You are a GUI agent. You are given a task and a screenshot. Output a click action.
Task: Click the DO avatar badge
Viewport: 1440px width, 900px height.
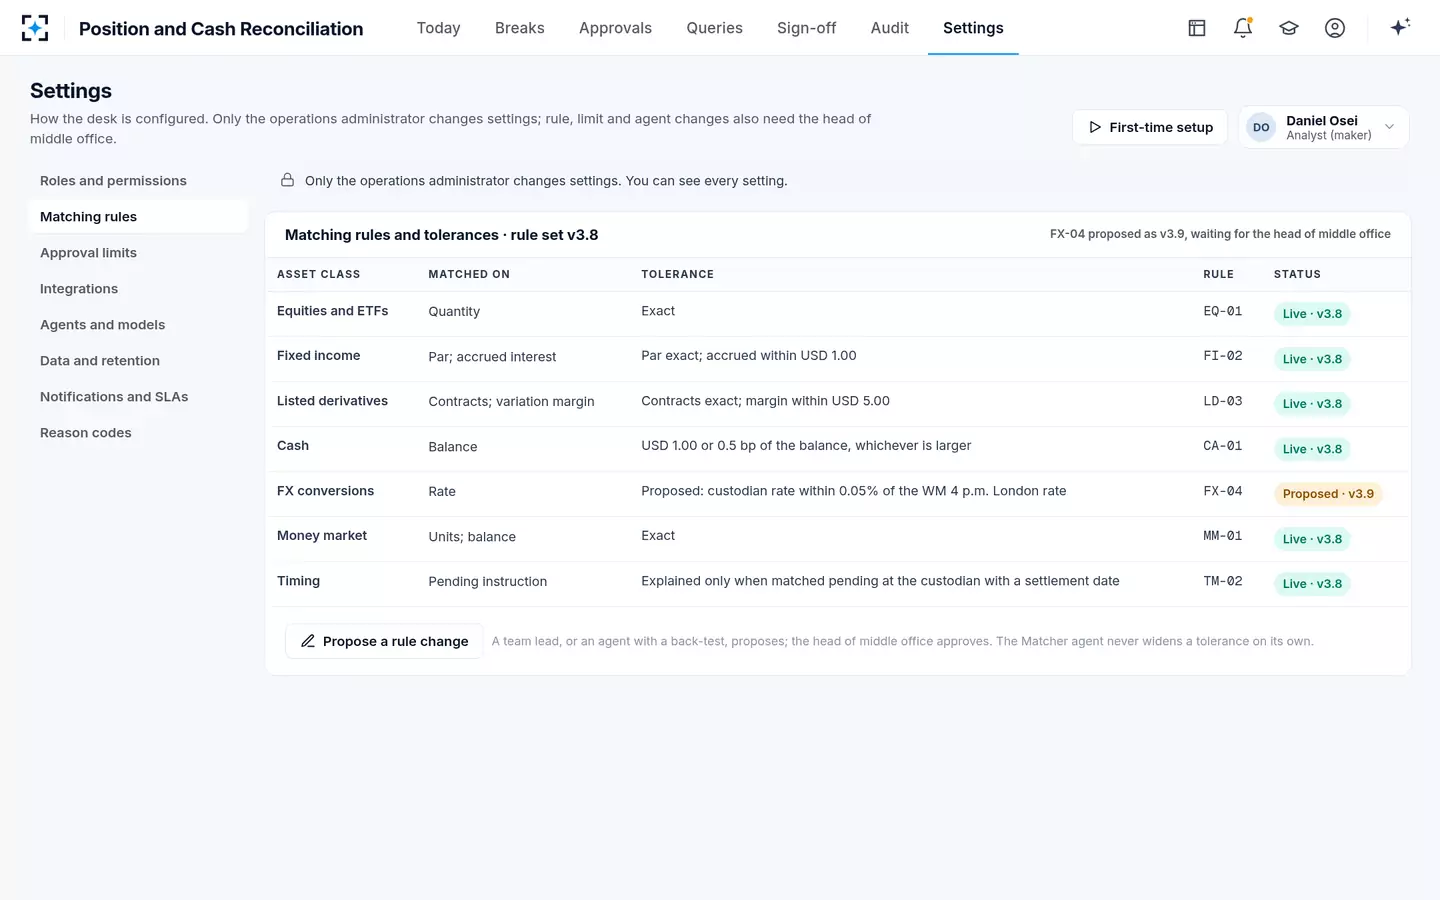[x=1261, y=127]
